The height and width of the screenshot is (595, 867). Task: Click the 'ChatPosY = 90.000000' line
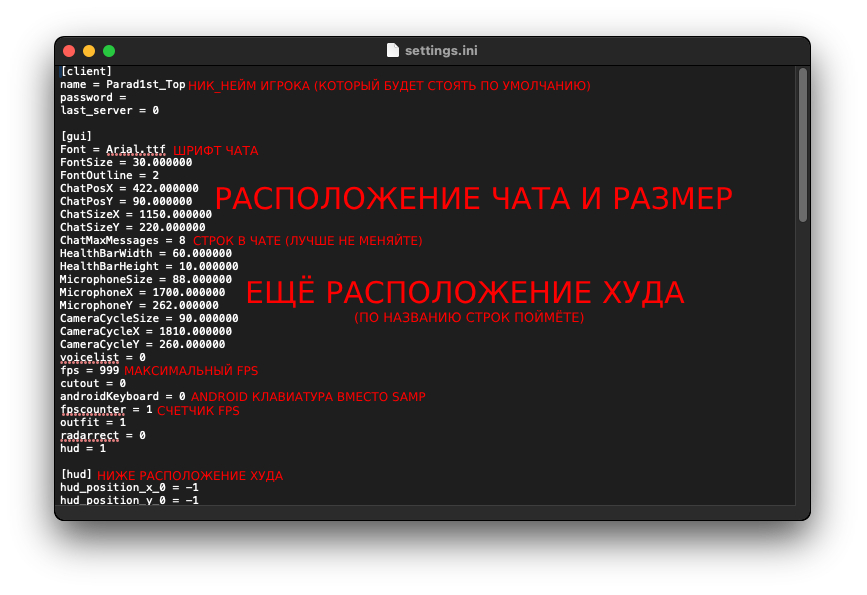tap(126, 201)
